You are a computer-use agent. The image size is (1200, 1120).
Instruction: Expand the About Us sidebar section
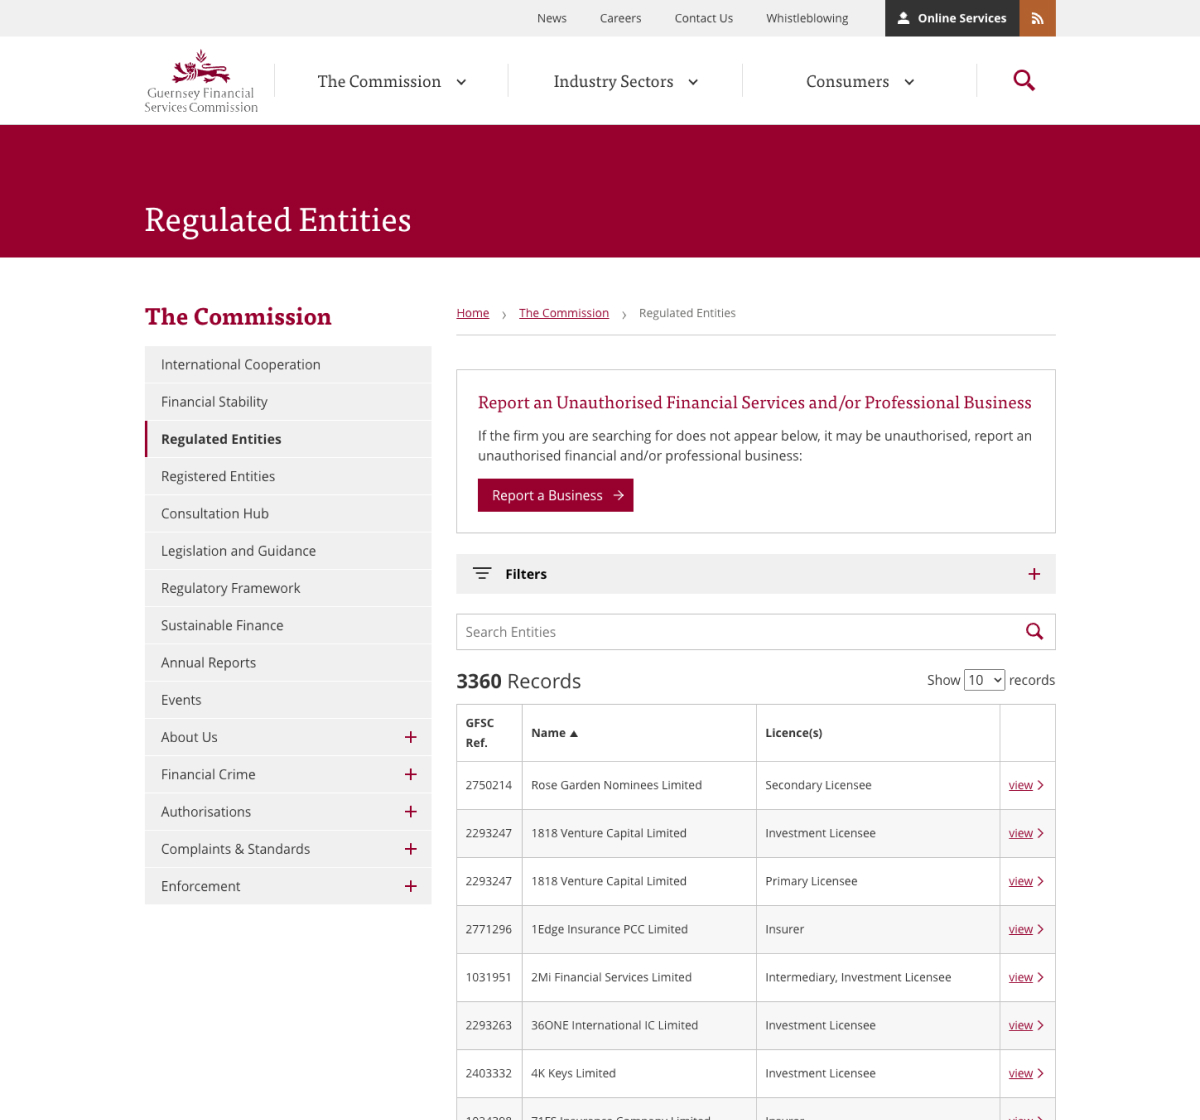(x=409, y=735)
